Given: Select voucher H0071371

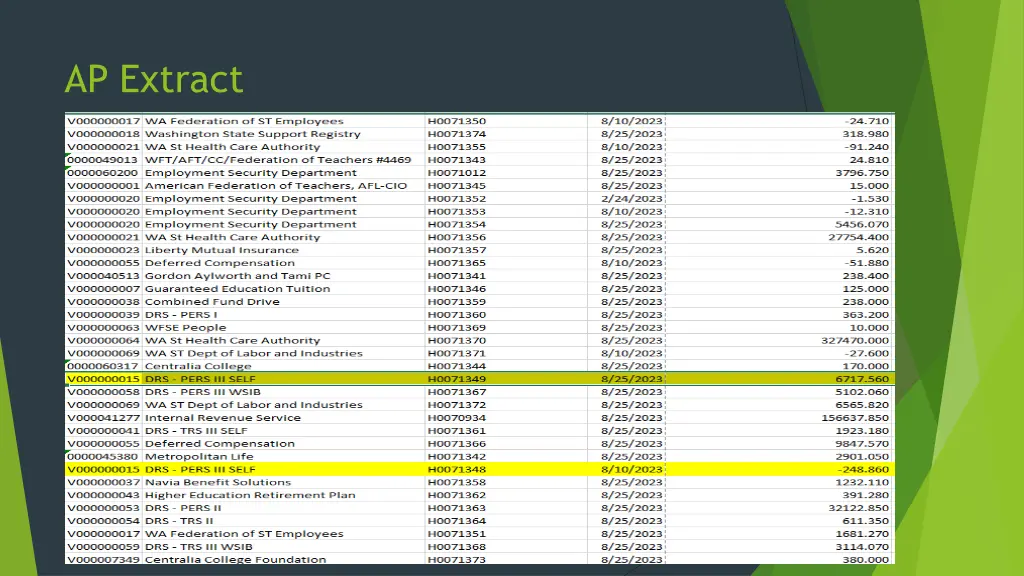Looking at the screenshot, I should (456, 353).
